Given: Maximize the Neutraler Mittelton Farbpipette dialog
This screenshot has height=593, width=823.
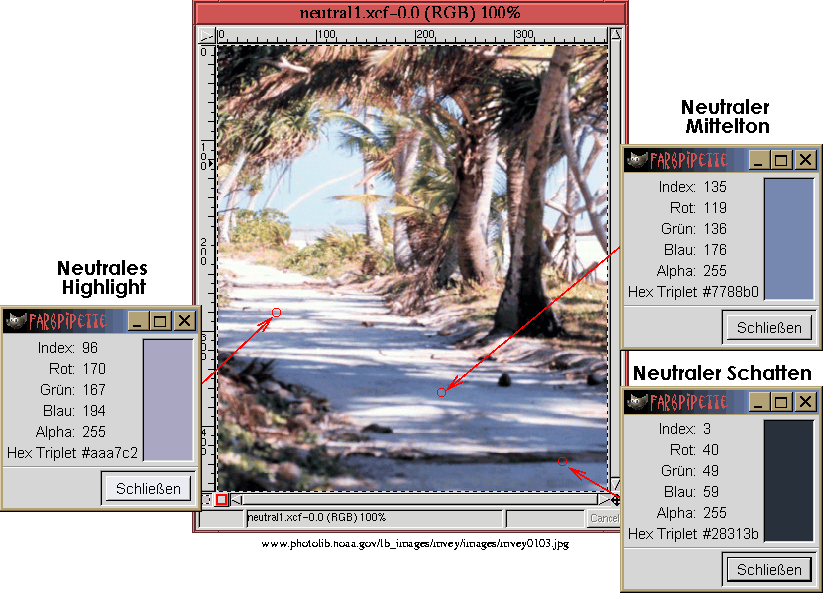Looking at the screenshot, I should [x=782, y=160].
